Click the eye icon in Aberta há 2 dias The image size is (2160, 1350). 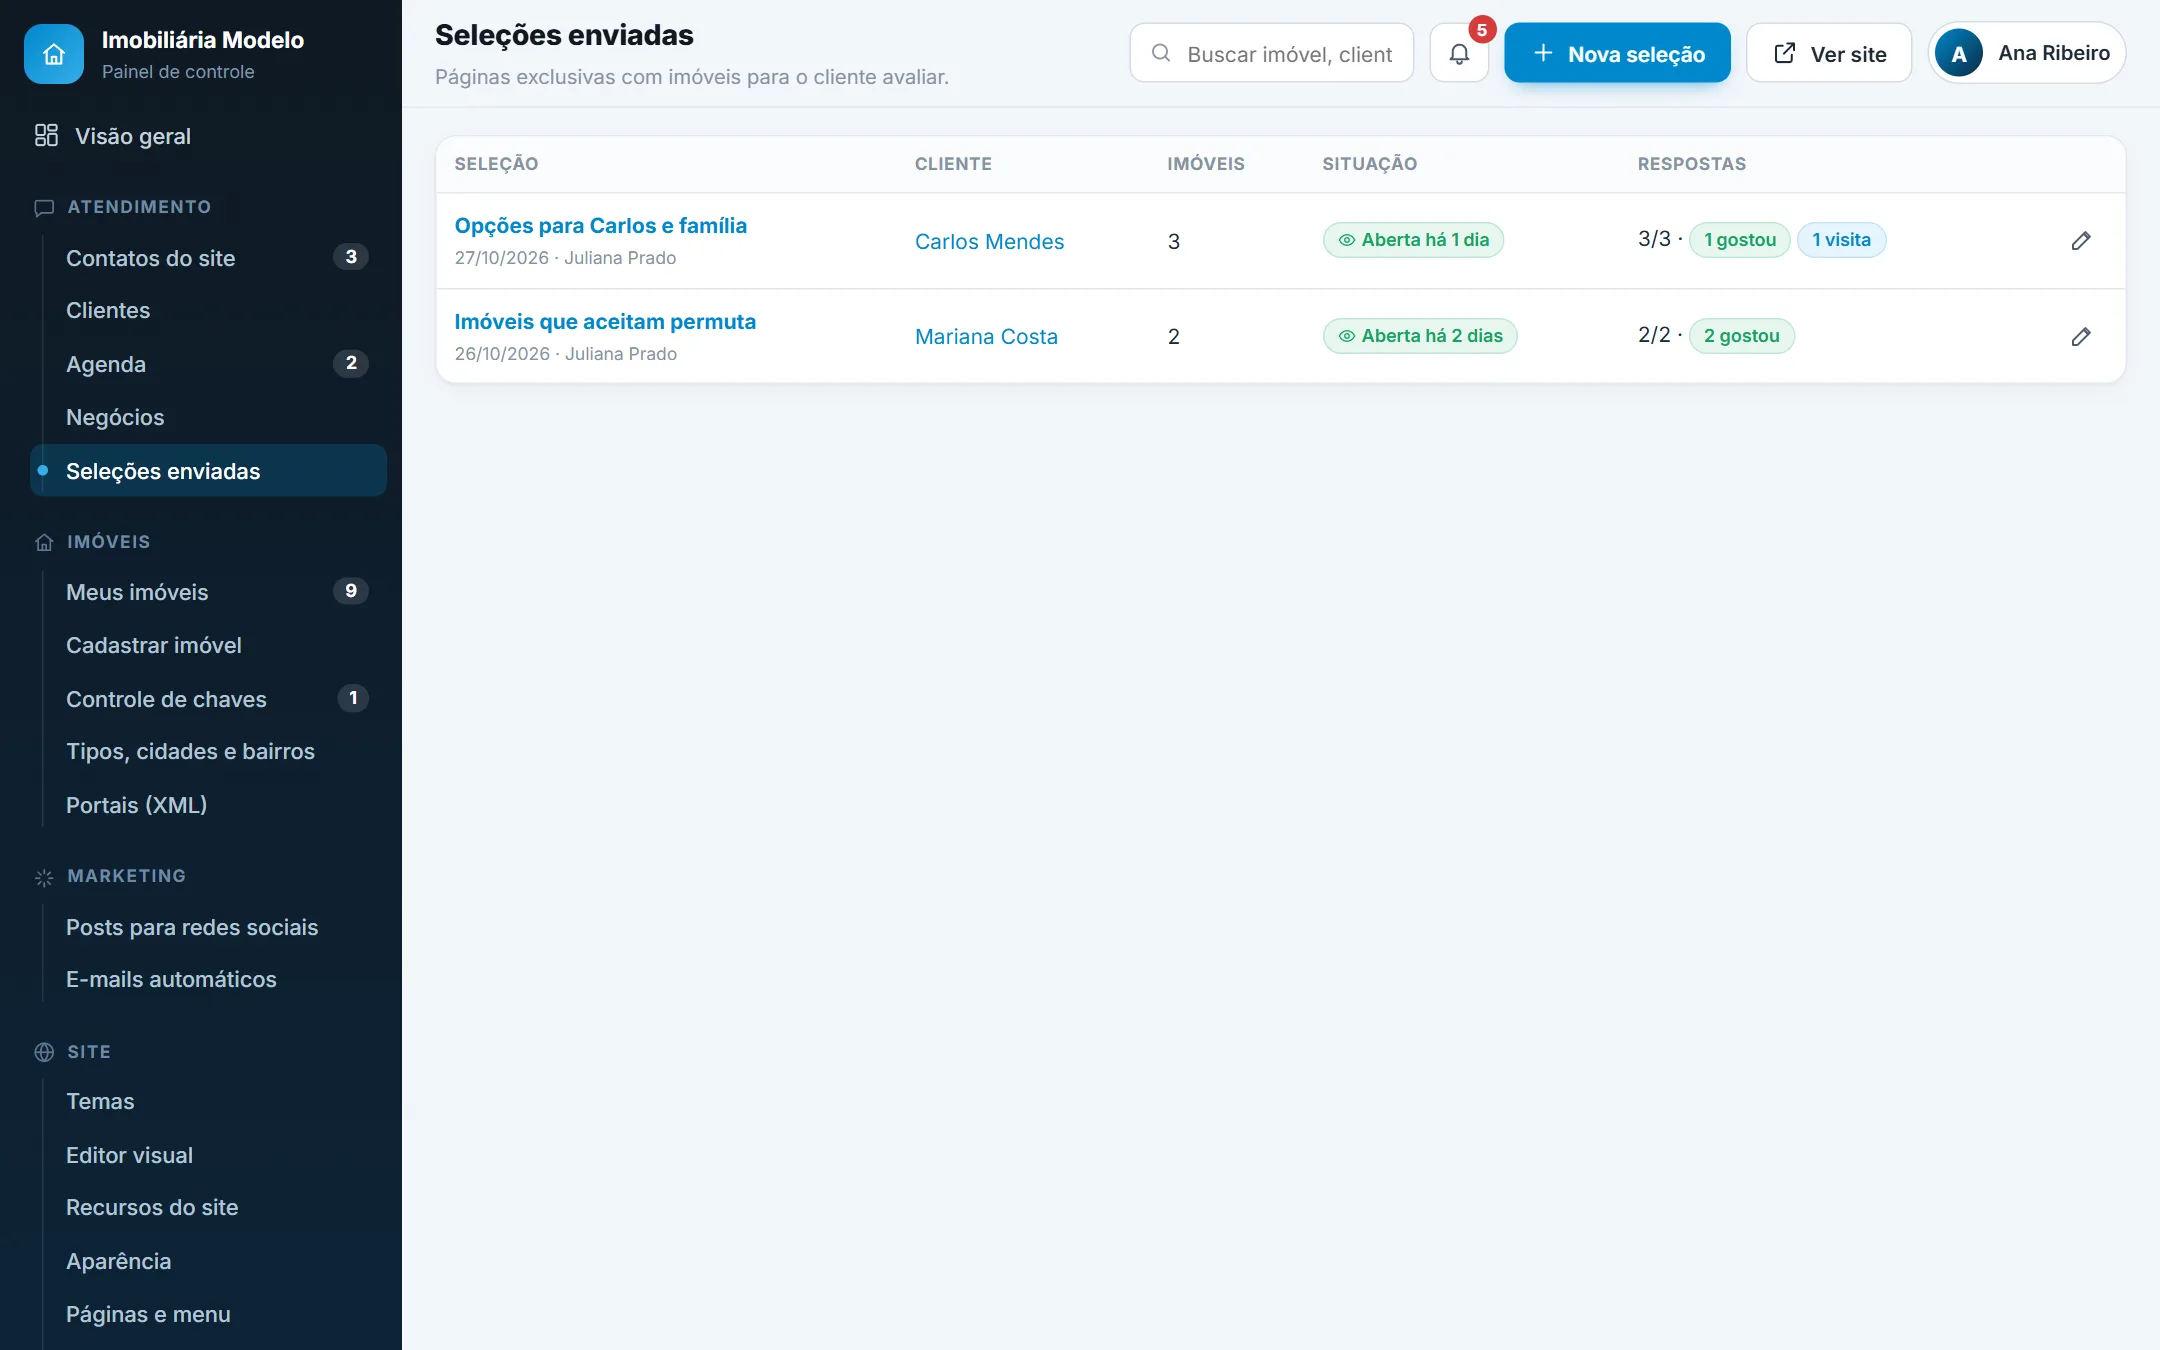[x=1347, y=336]
